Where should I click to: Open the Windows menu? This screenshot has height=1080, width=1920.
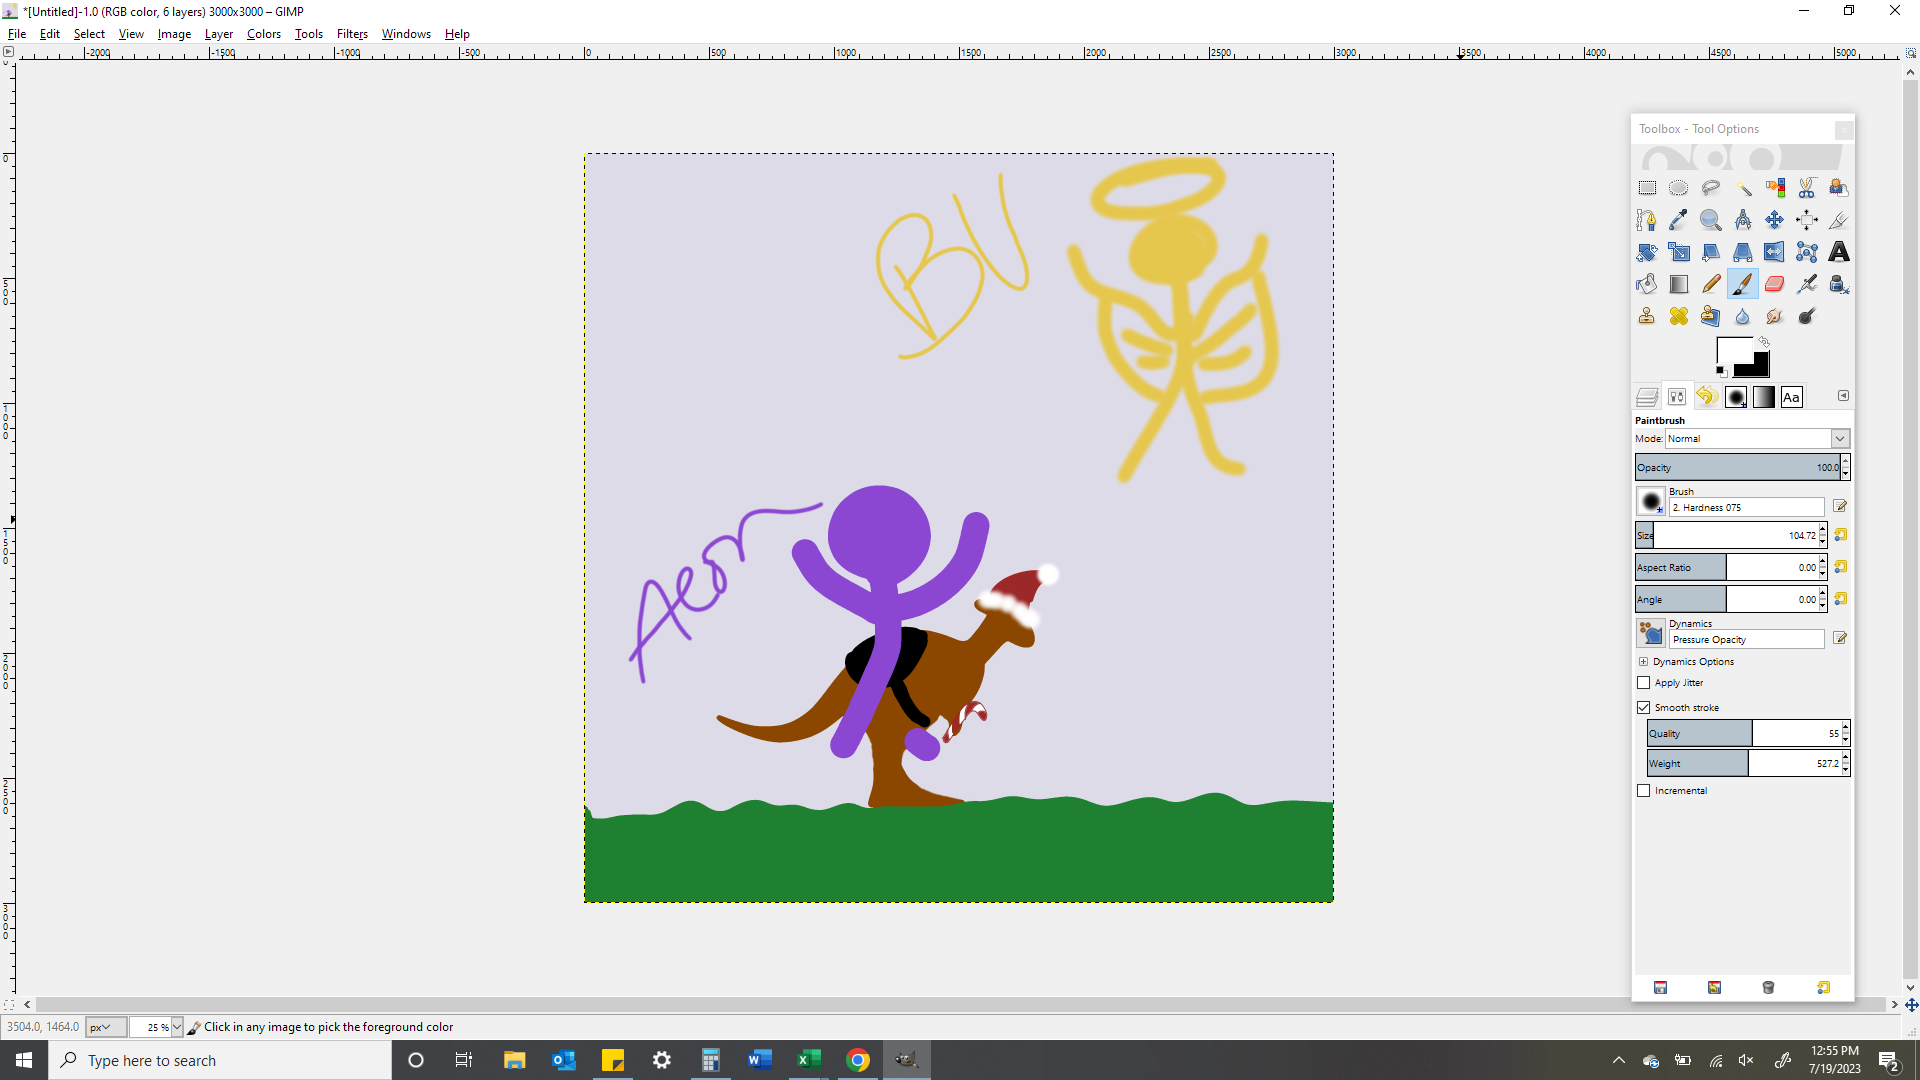tap(406, 34)
